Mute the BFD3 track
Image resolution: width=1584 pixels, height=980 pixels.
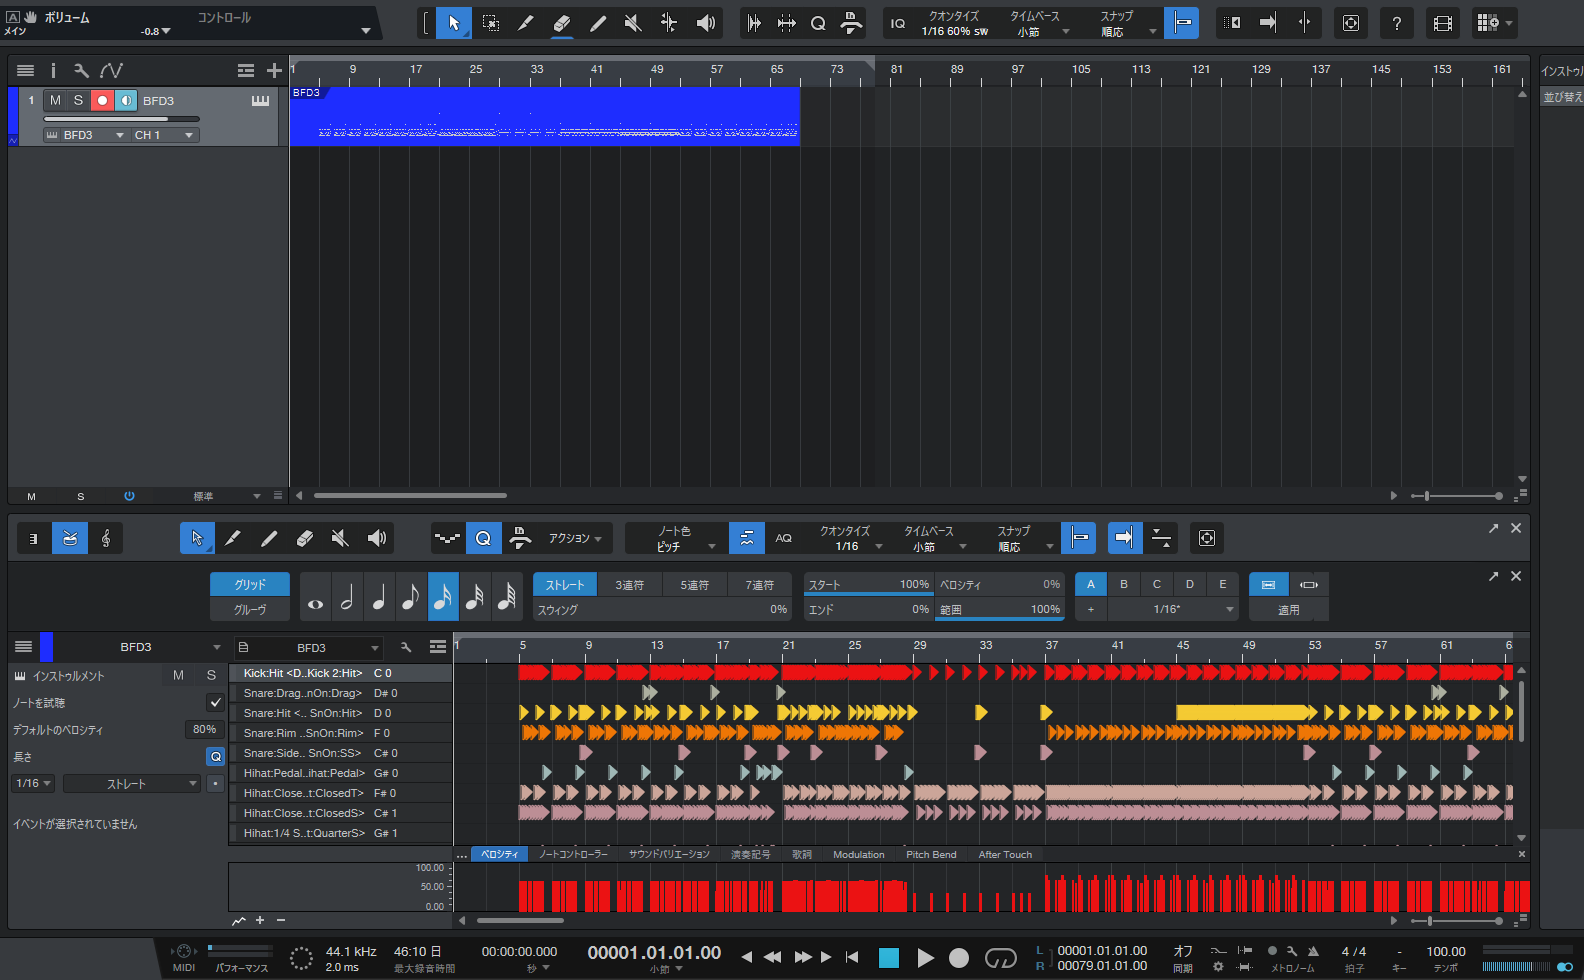(x=55, y=100)
